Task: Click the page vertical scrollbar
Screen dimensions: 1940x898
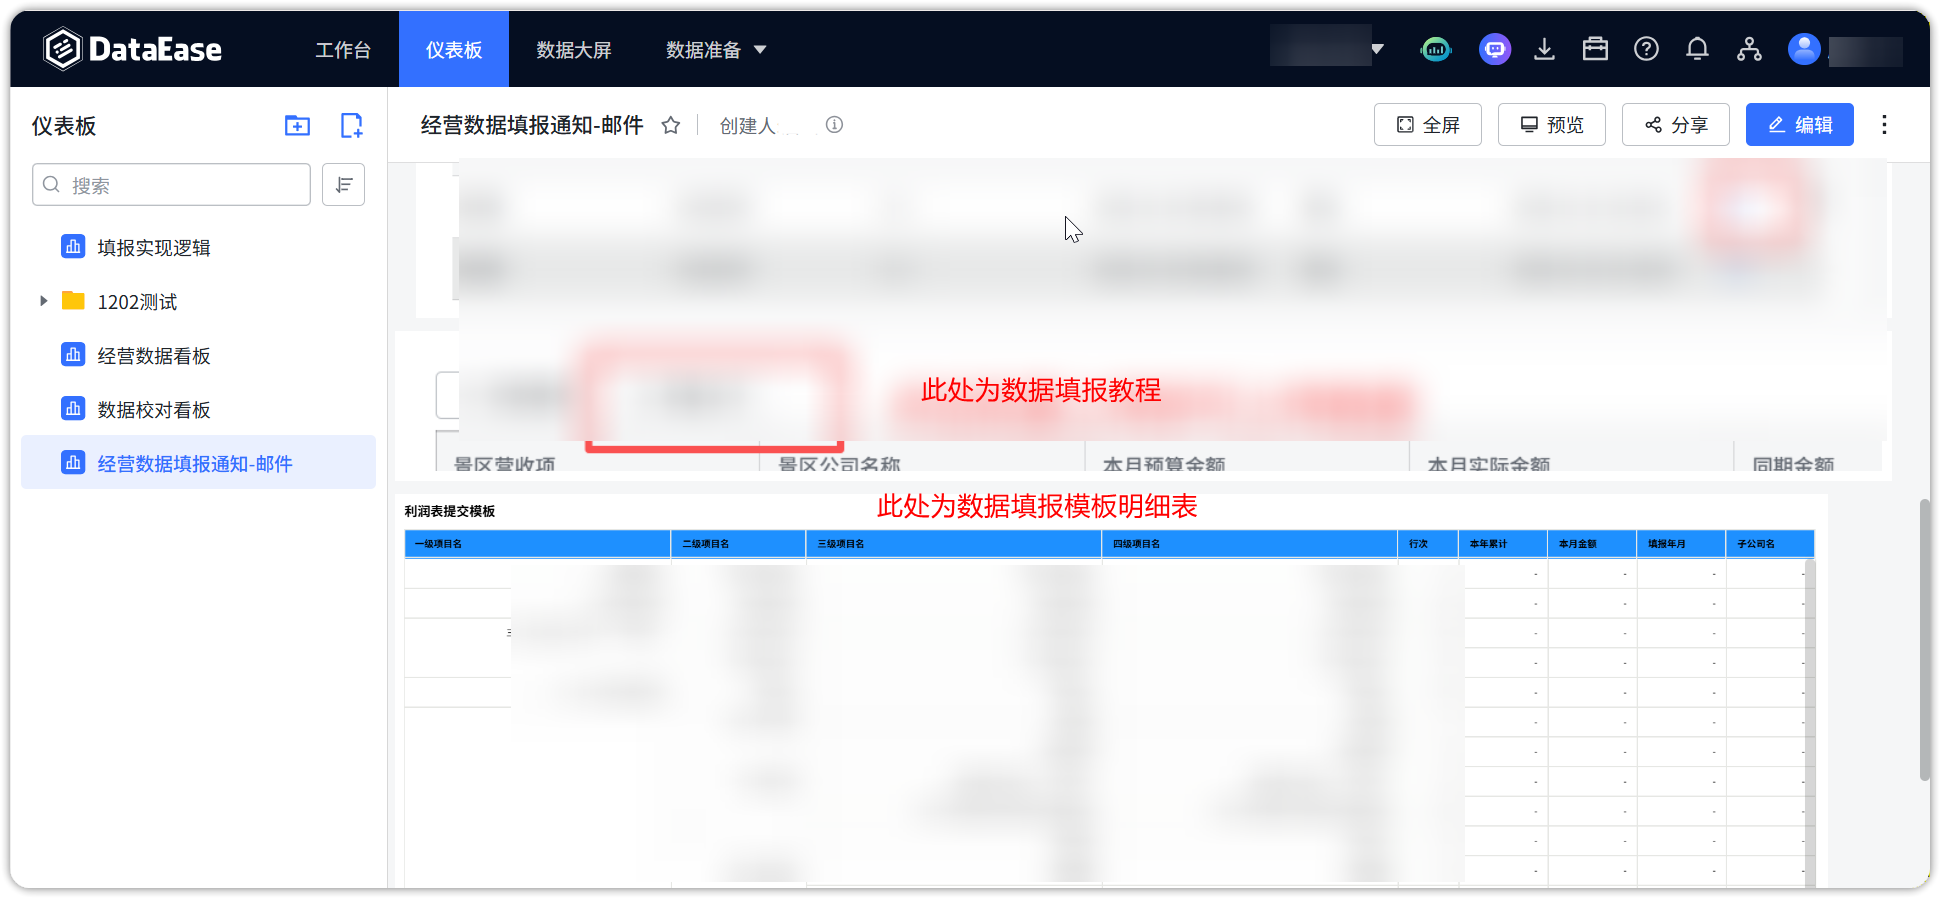Action: click(x=1924, y=640)
